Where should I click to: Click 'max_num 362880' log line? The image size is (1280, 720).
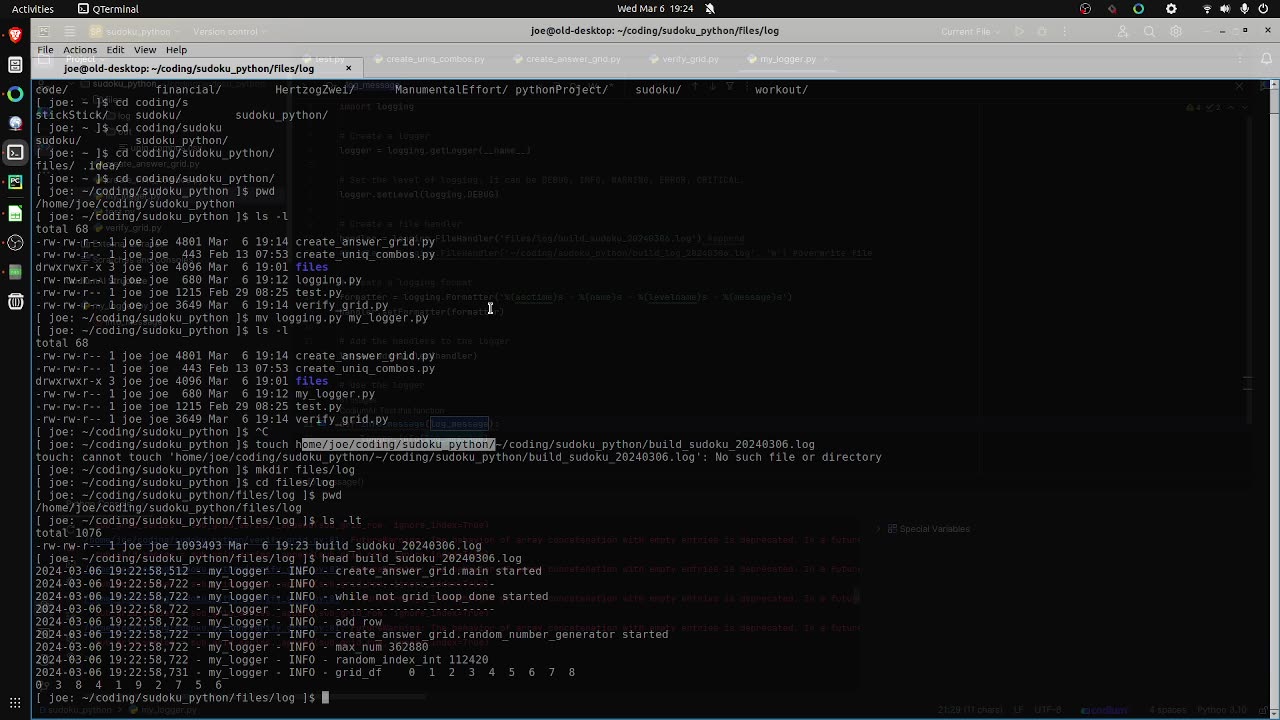(382, 647)
